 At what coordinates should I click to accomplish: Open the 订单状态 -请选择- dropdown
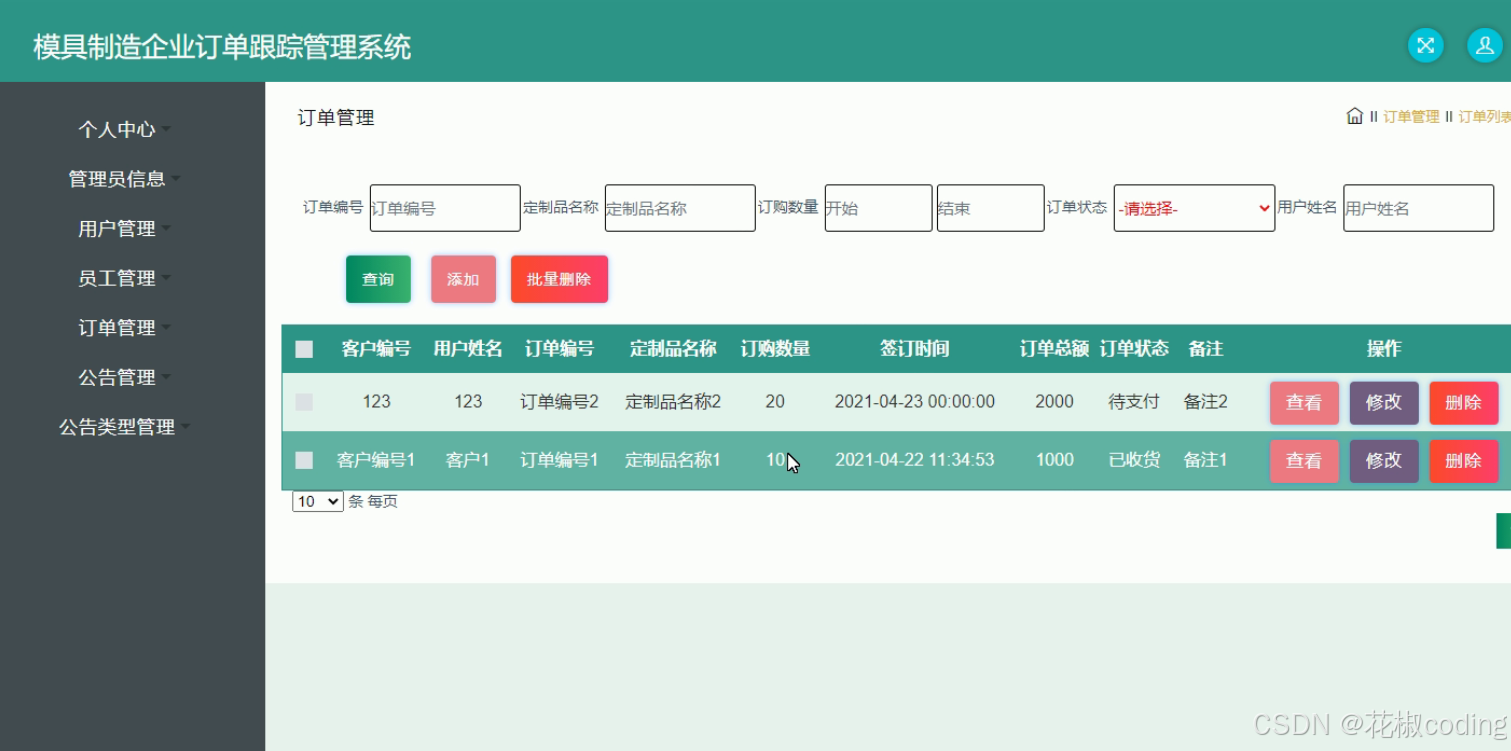pos(1194,208)
